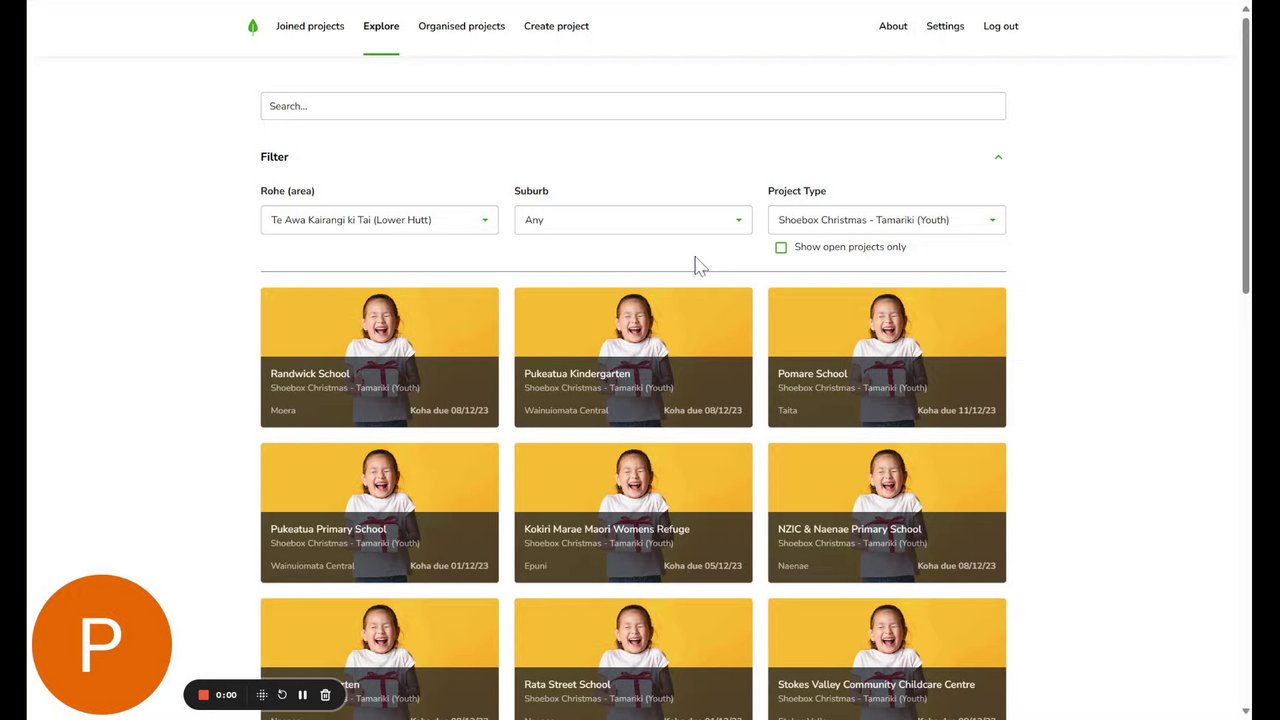Image resolution: width=1280 pixels, height=720 pixels.
Task: Click the page vertical scrollbar thumb
Action: 1246,155
